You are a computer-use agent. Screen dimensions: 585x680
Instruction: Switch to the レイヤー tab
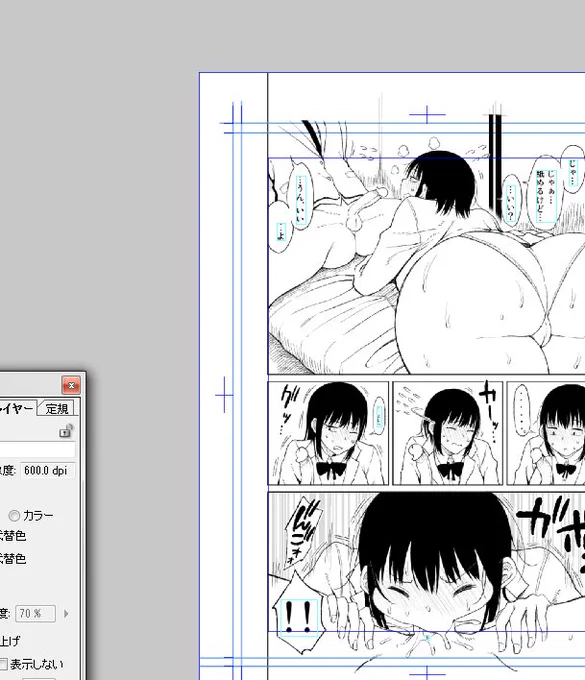16,409
